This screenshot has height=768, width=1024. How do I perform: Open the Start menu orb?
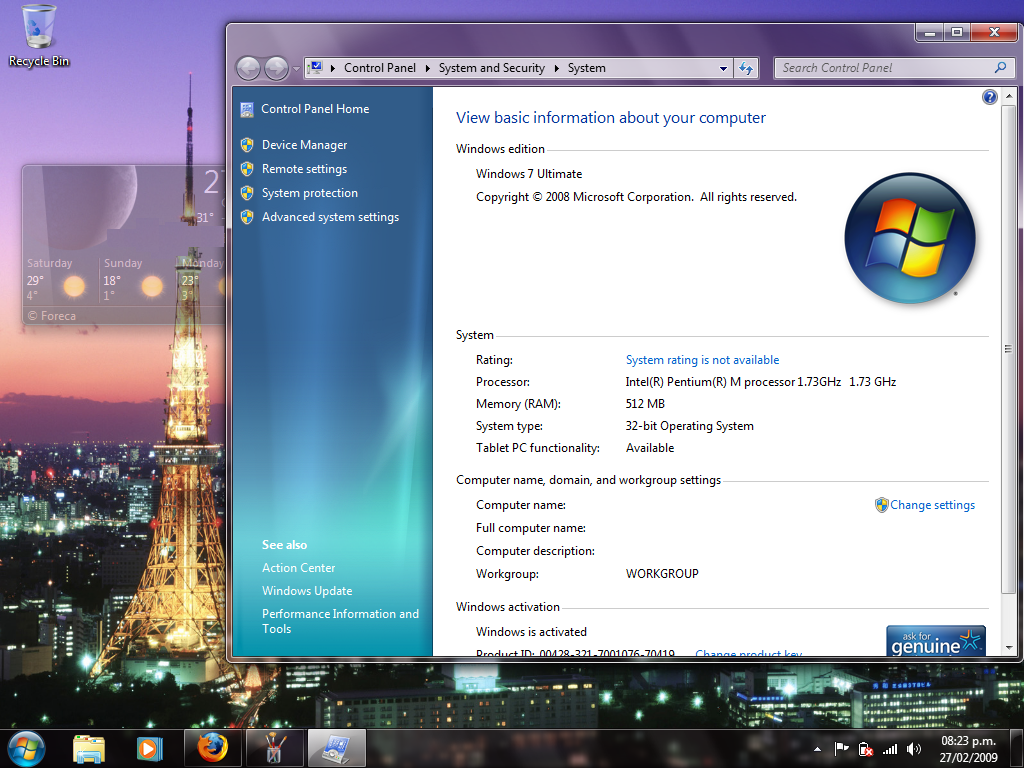(26, 749)
